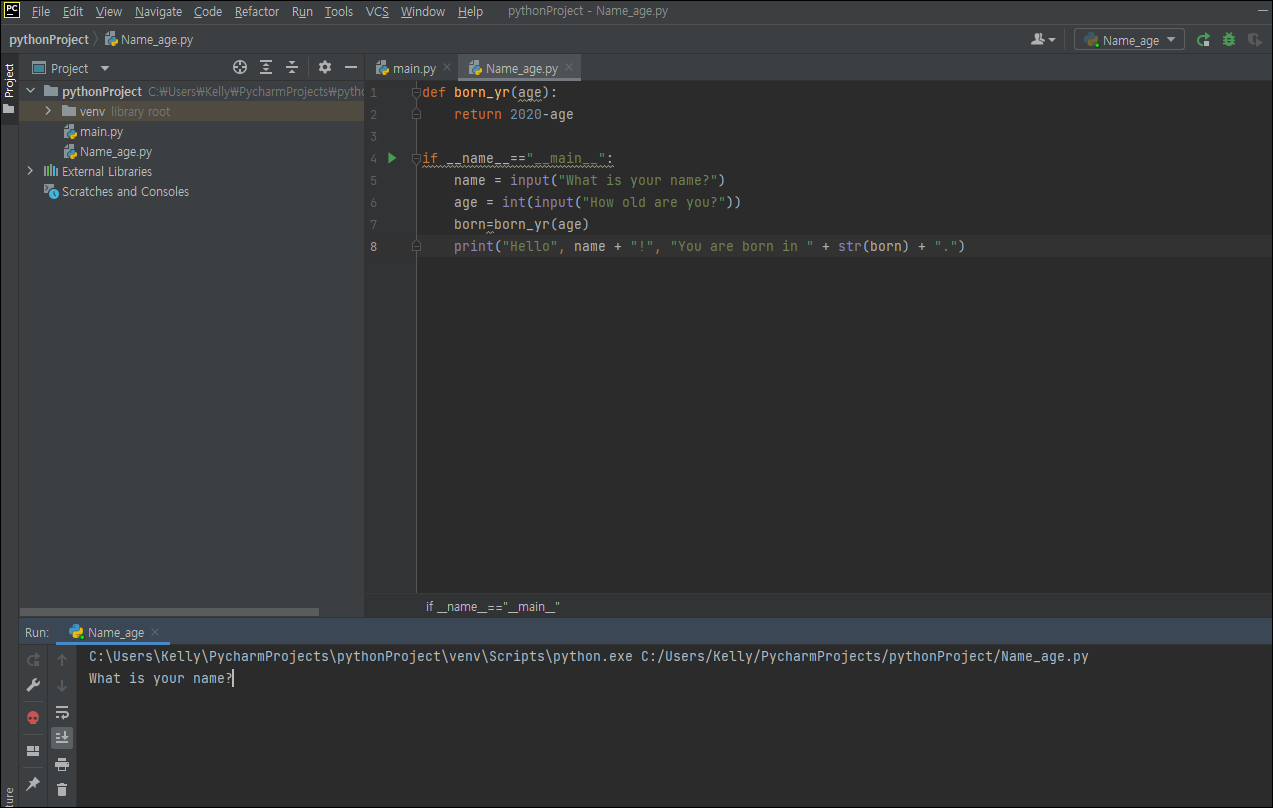
Task: Toggle soft-wrap in the Run console
Action: tap(62, 712)
